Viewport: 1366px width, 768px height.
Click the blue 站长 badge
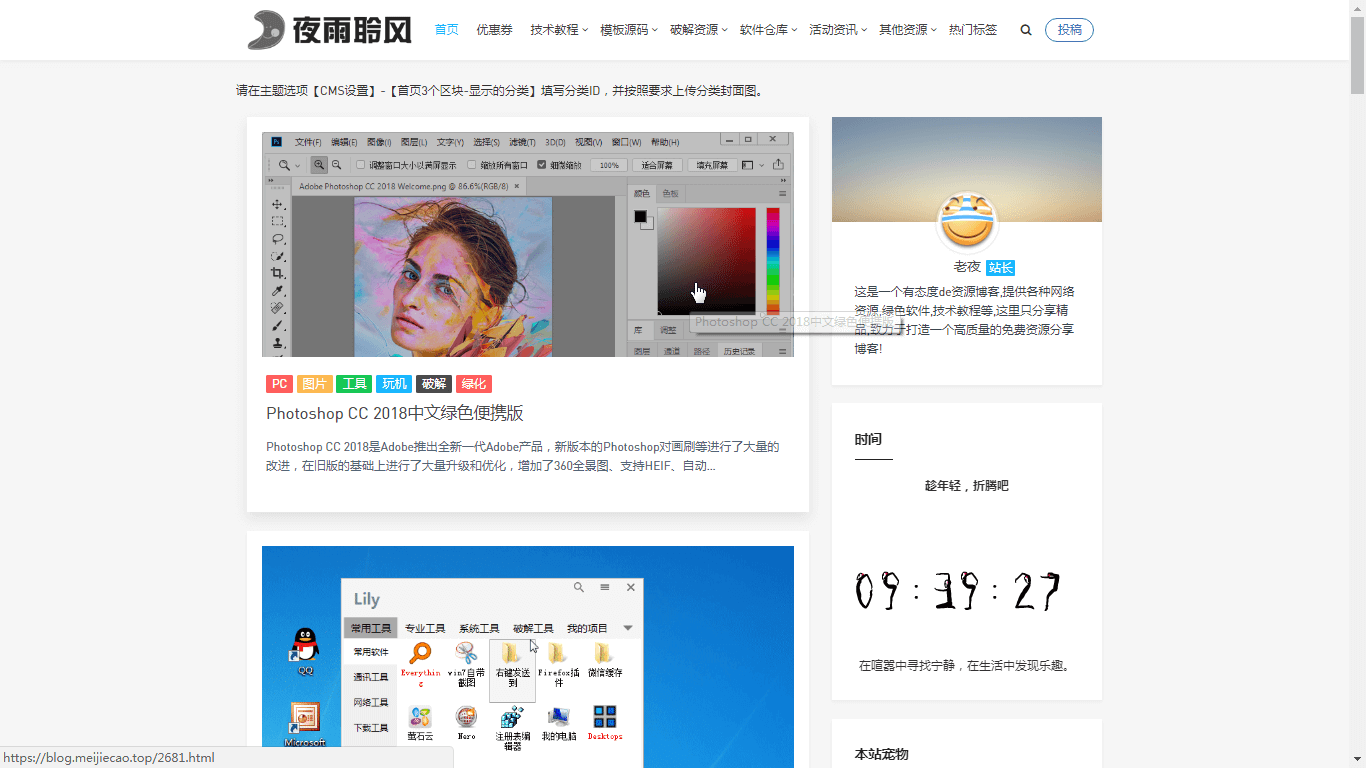[1000, 267]
